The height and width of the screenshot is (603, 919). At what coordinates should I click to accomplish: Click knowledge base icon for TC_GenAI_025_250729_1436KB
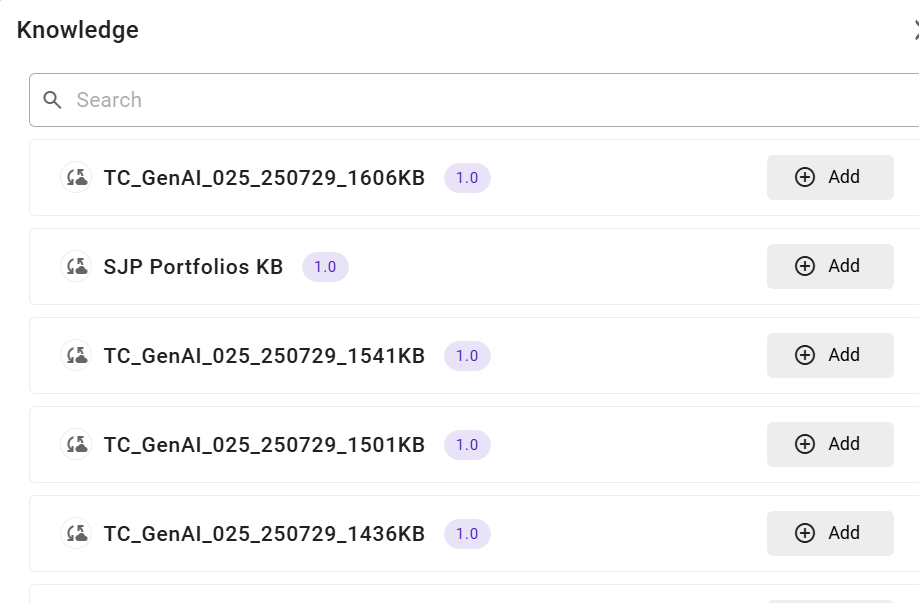point(76,534)
